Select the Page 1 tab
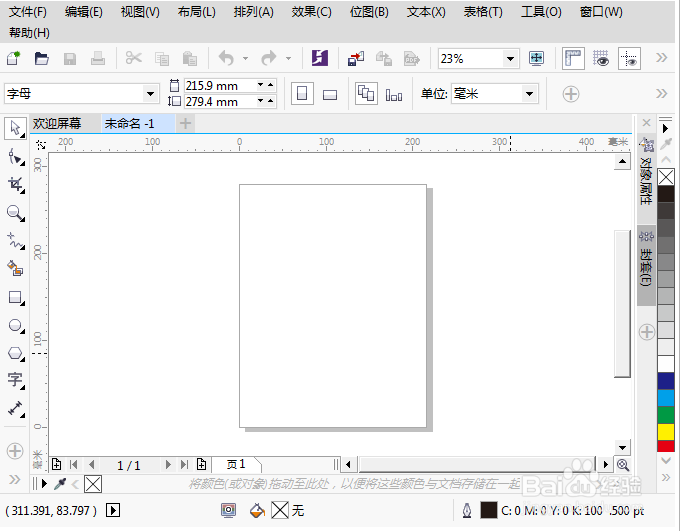680x531 pixels. click(x=236, y=465)
